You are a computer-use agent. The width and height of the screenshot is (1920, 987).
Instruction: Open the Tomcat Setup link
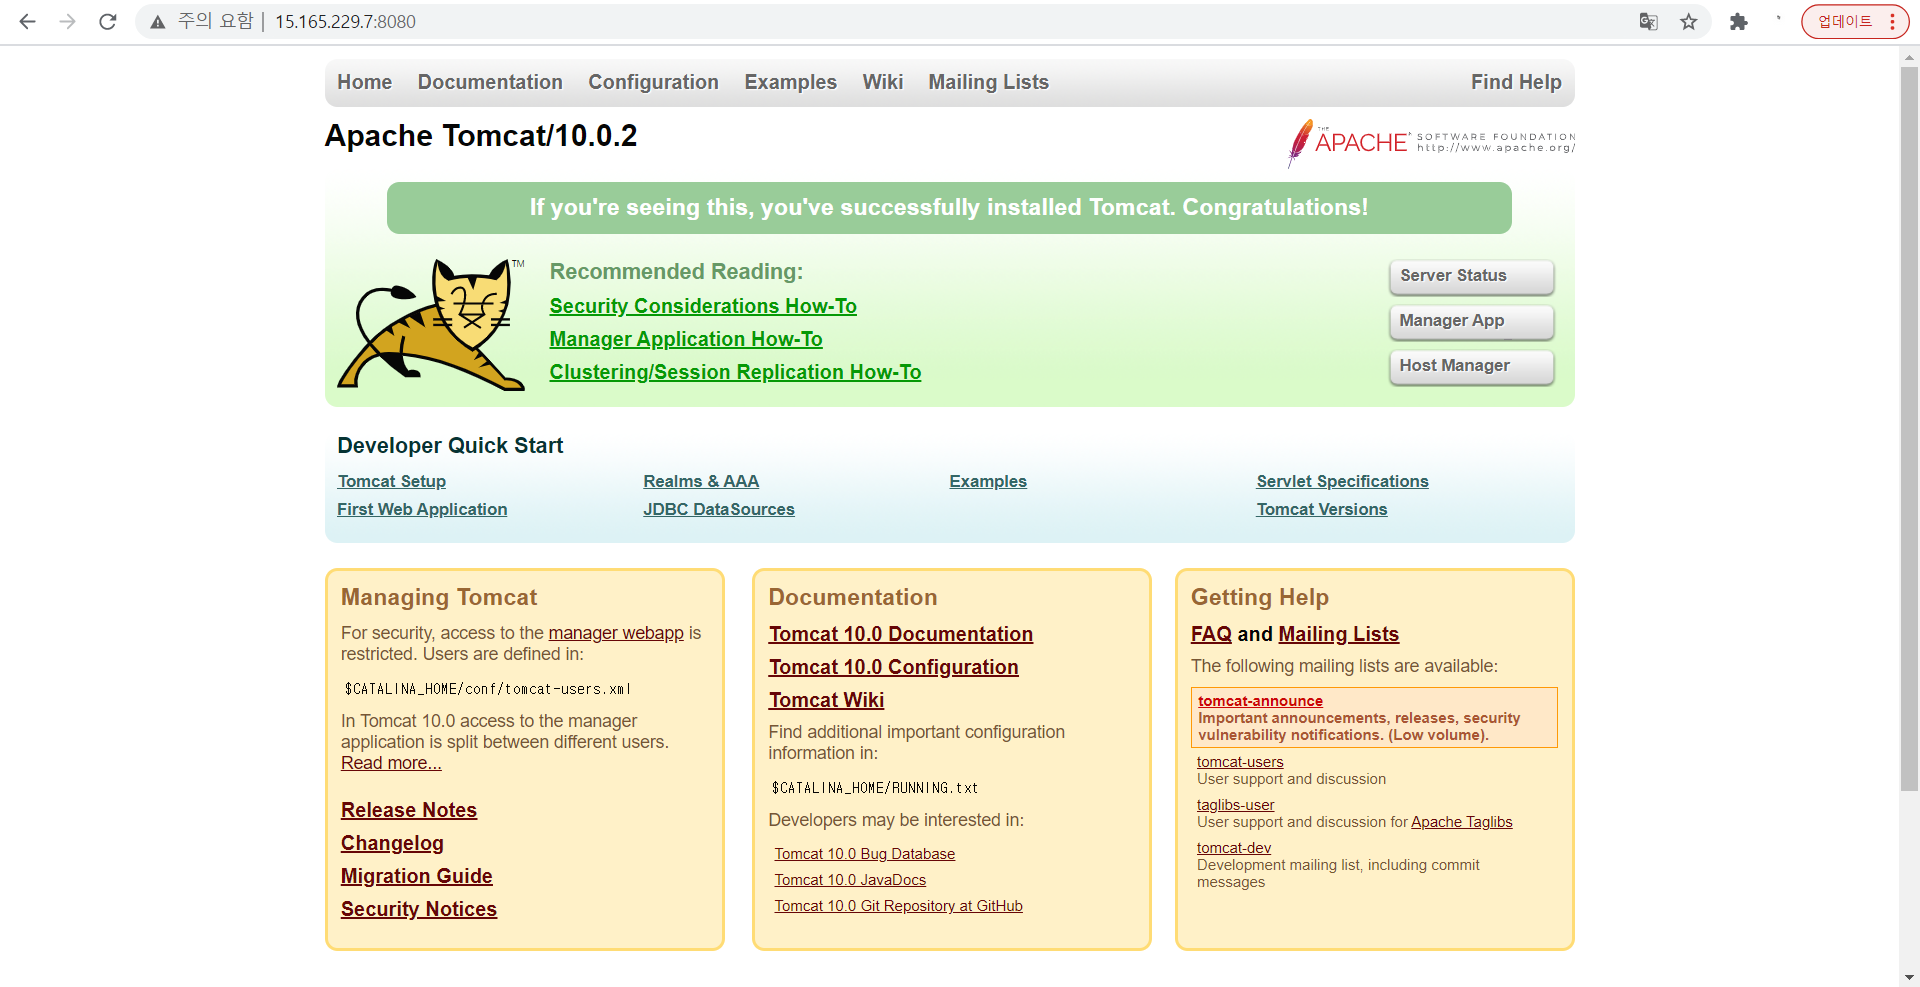(x=391, y=481)
